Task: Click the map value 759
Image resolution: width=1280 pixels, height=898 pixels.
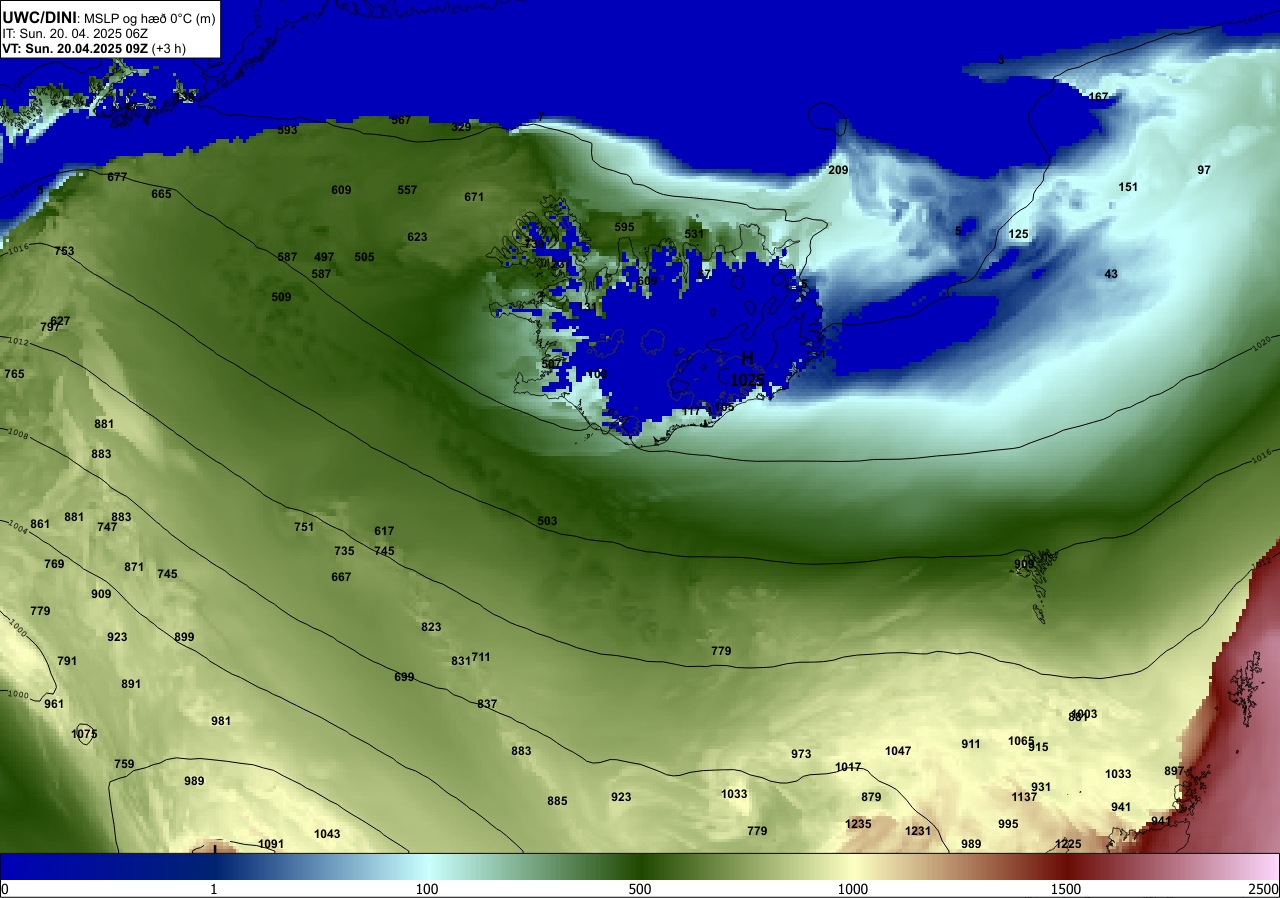Action: [124, 764]
